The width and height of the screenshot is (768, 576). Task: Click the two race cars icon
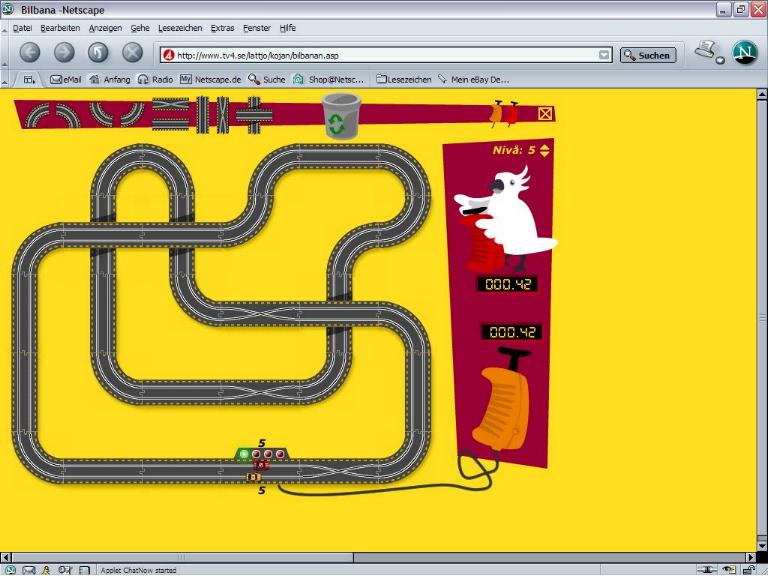coord(504,115)
